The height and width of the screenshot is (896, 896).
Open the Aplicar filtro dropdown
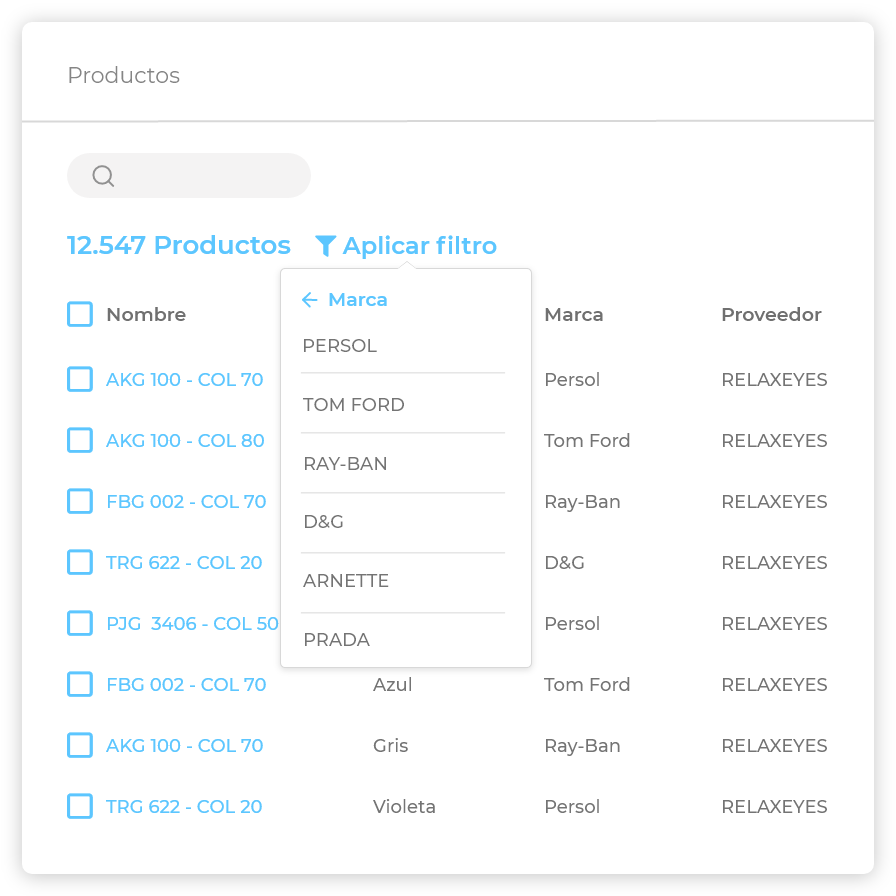(x=419, y=246)
